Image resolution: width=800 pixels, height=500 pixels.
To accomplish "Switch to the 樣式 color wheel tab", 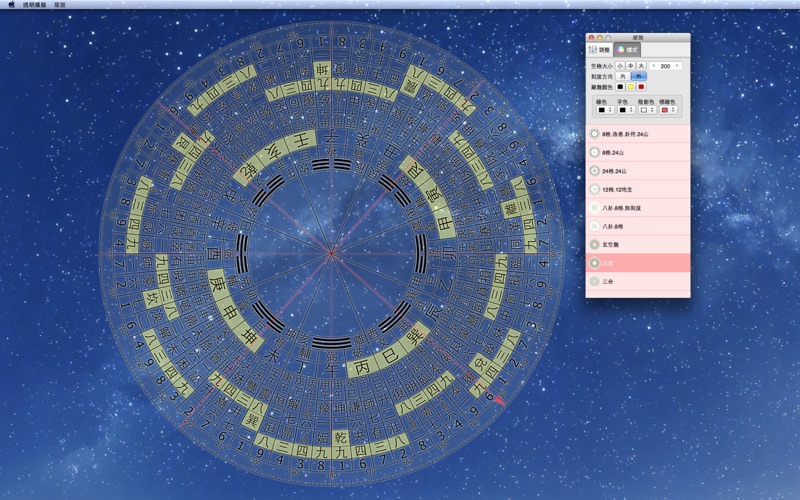I will coord(627,49).
